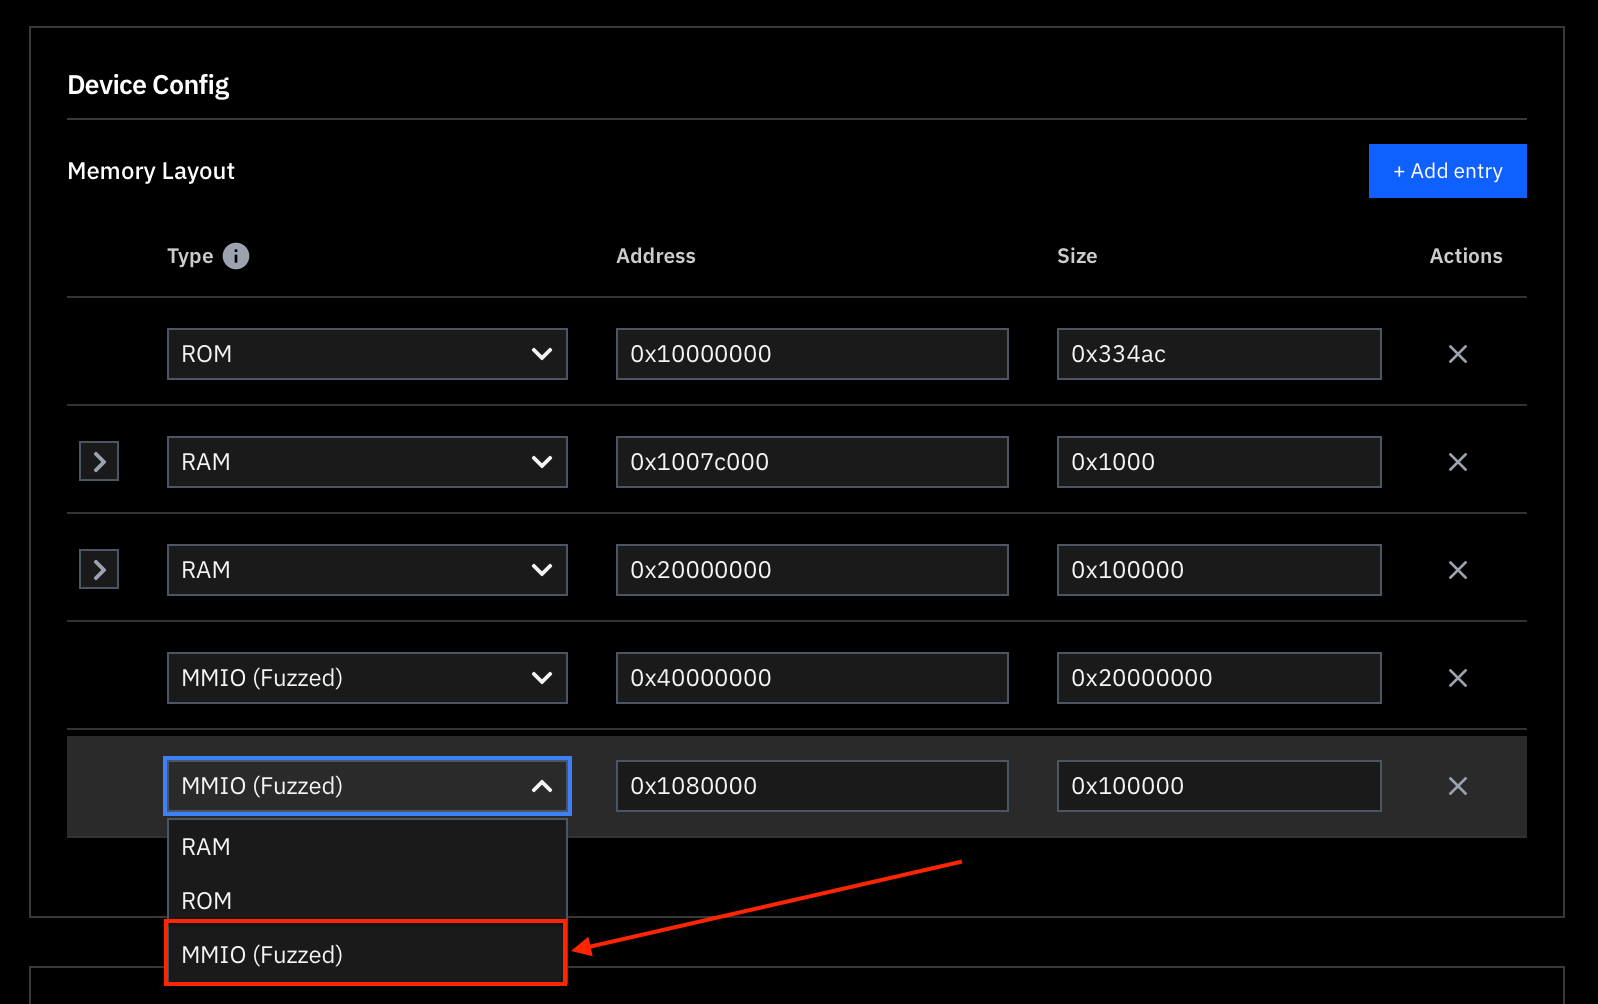
Task: Open type dropdown for the 0x40000000 row
Action: point(367,678)
